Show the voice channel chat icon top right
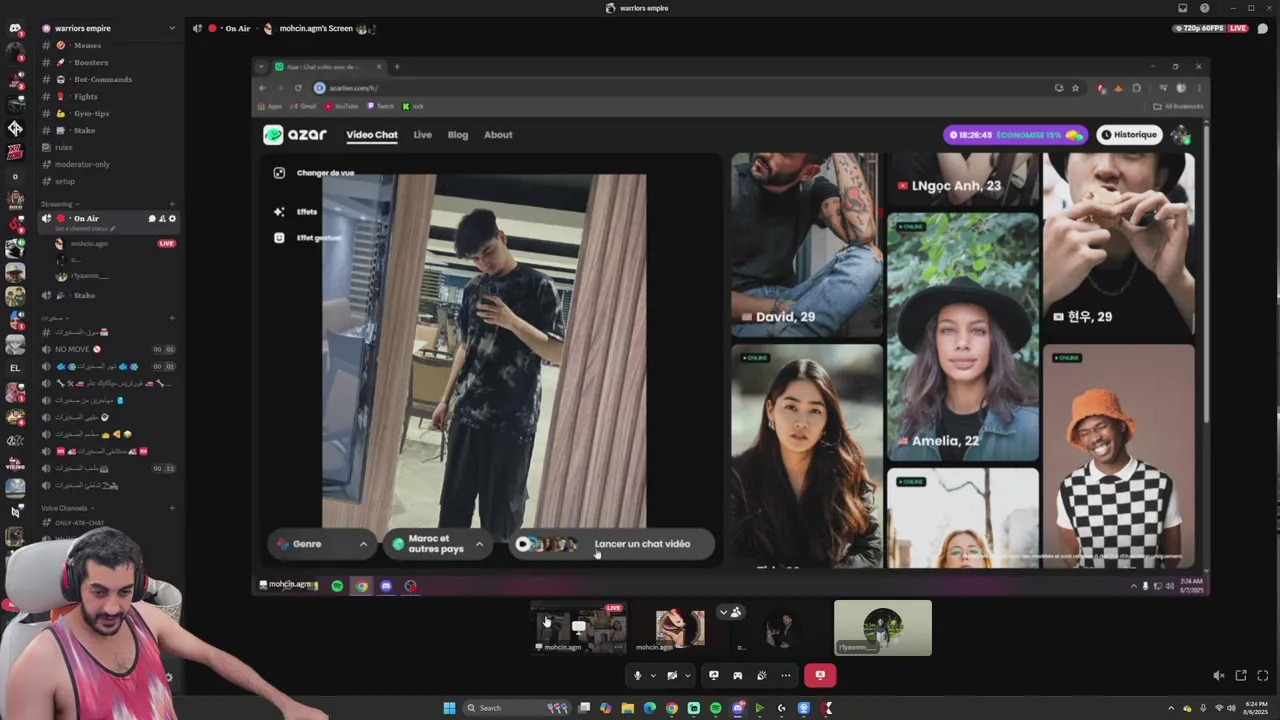This screenshot has height=720, width=1280. (1263, 28)
